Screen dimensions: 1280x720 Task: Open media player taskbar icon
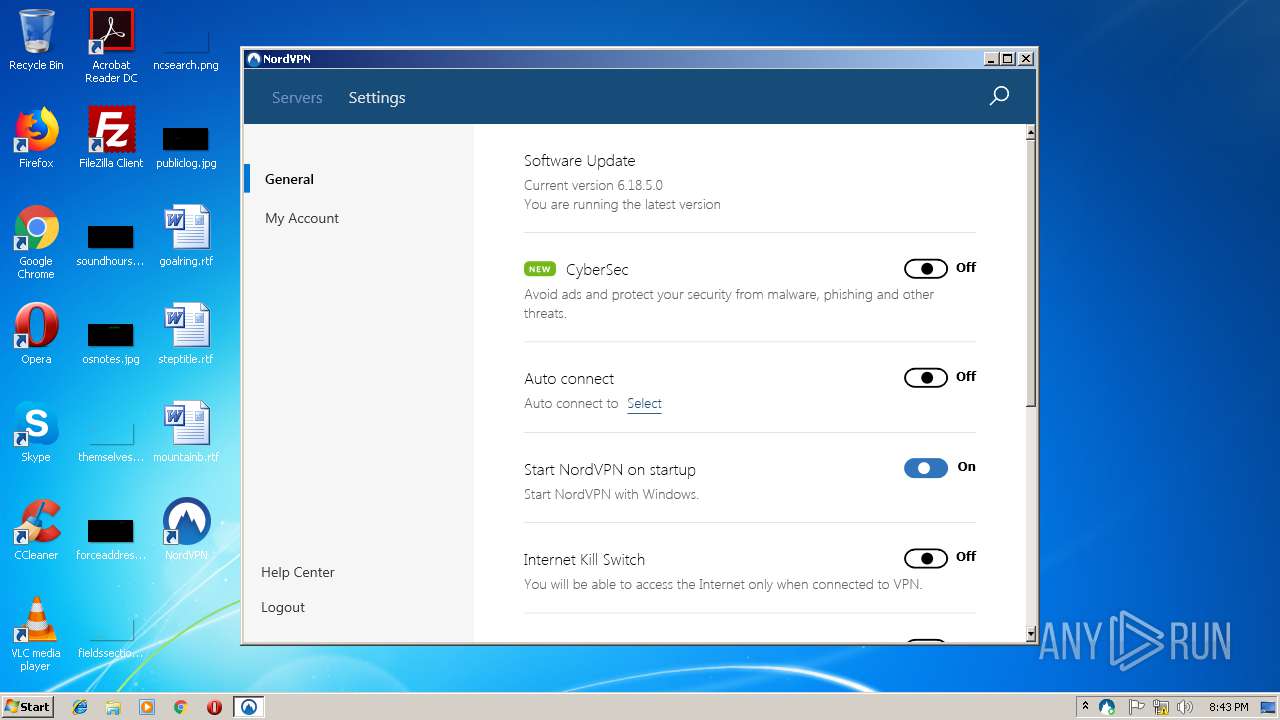(147, 707)
